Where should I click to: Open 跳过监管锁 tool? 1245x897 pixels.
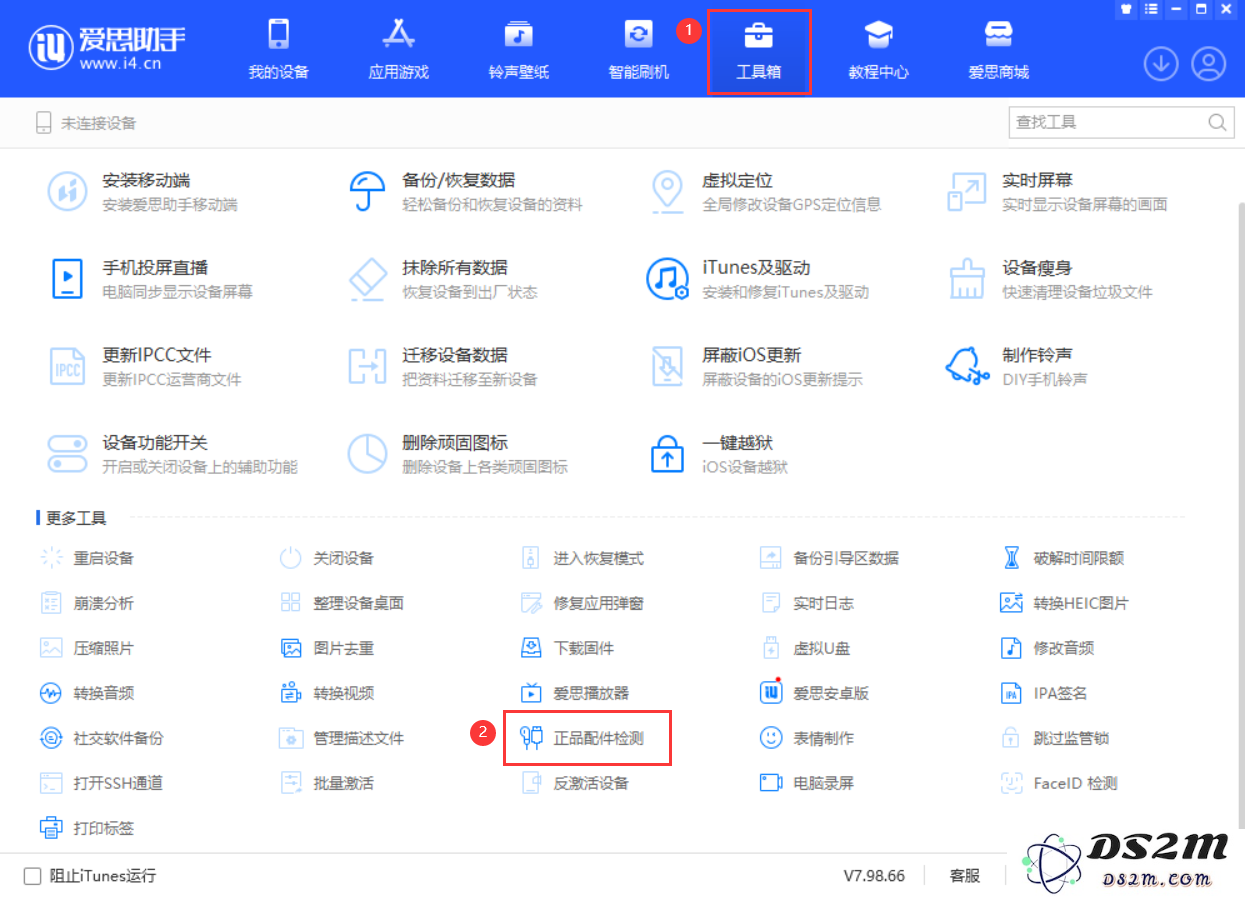pos(1055,738)
